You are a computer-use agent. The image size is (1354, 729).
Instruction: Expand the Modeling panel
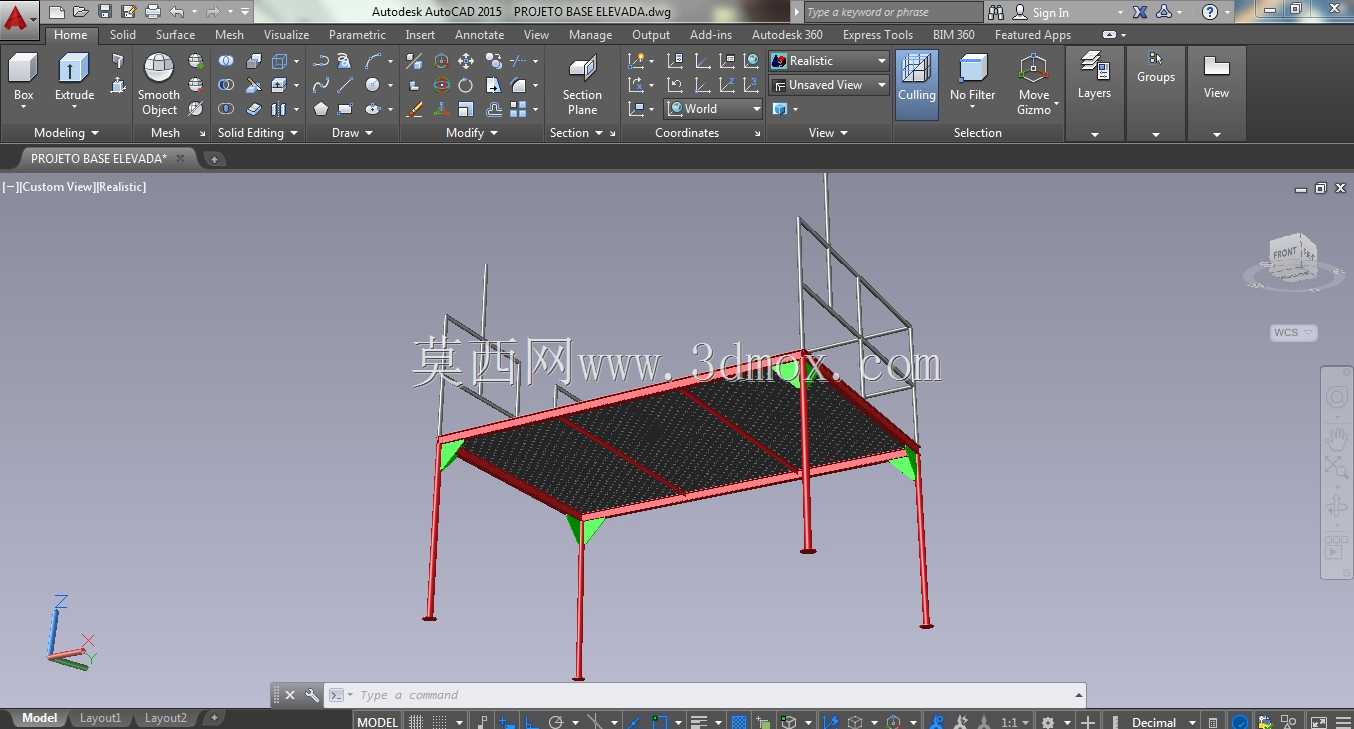(66, 133)
